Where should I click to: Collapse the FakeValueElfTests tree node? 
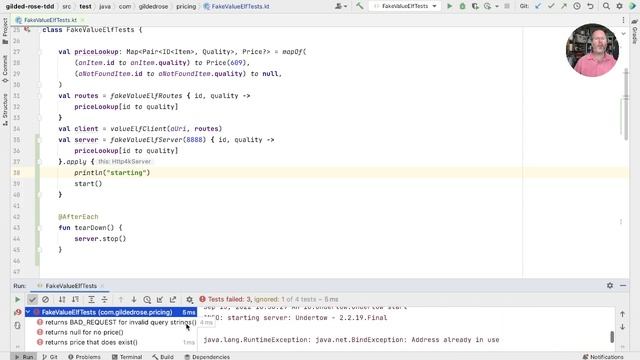[28, 312]
